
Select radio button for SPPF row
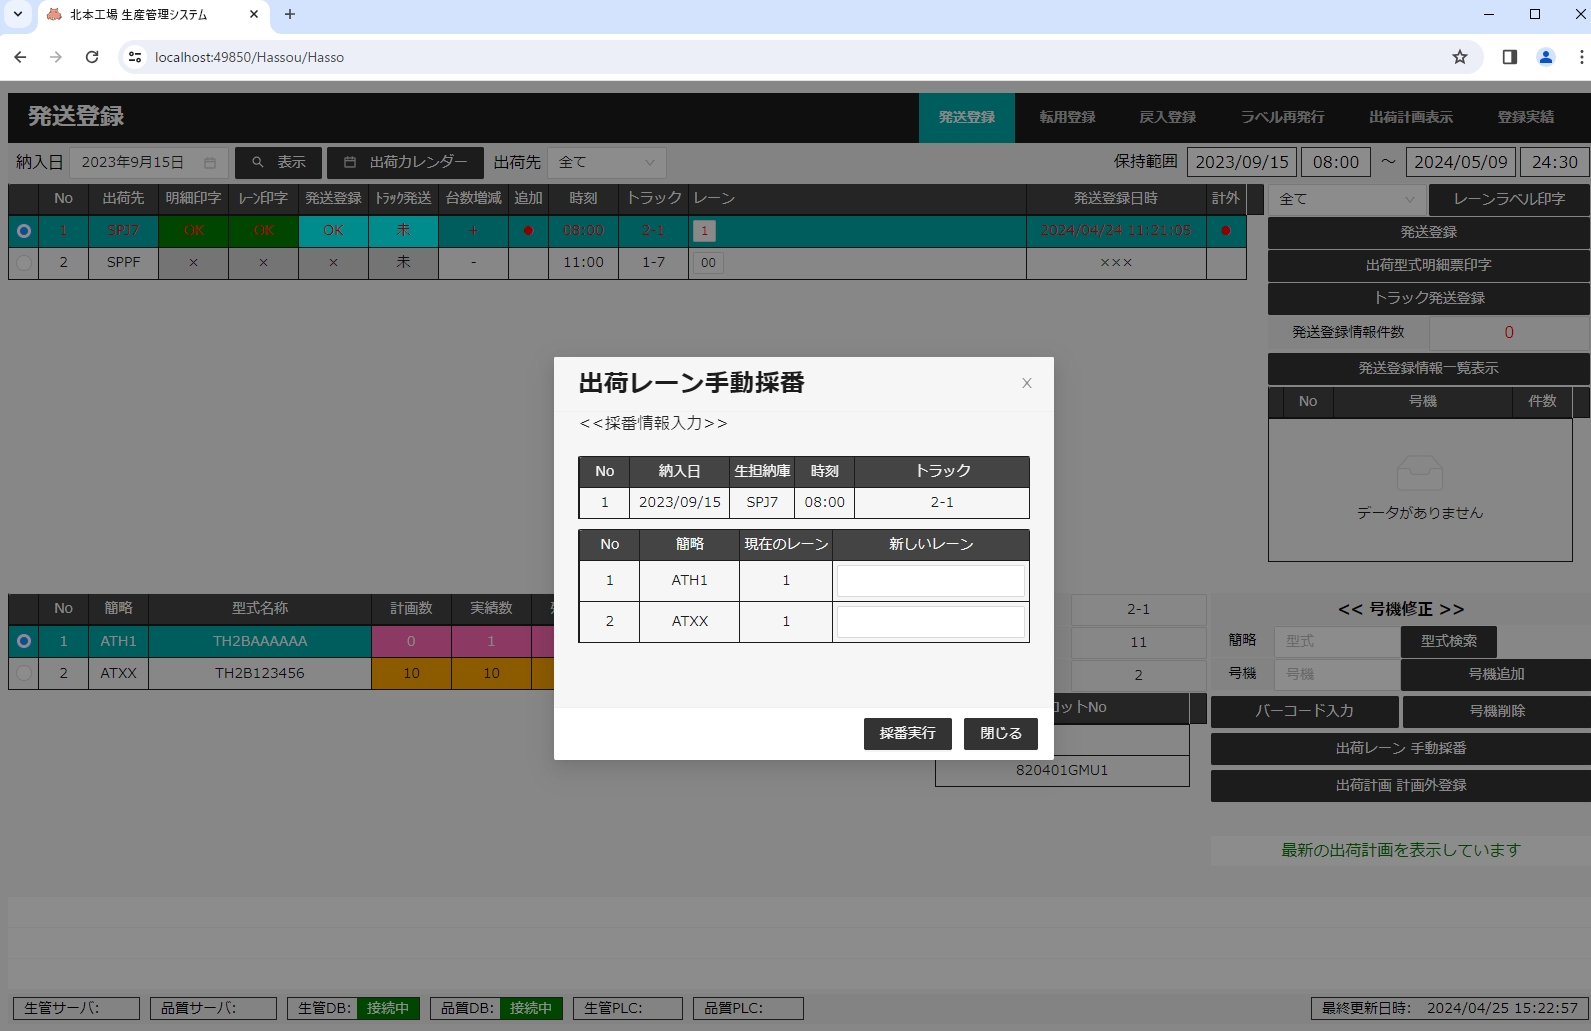tap(24, 263)
